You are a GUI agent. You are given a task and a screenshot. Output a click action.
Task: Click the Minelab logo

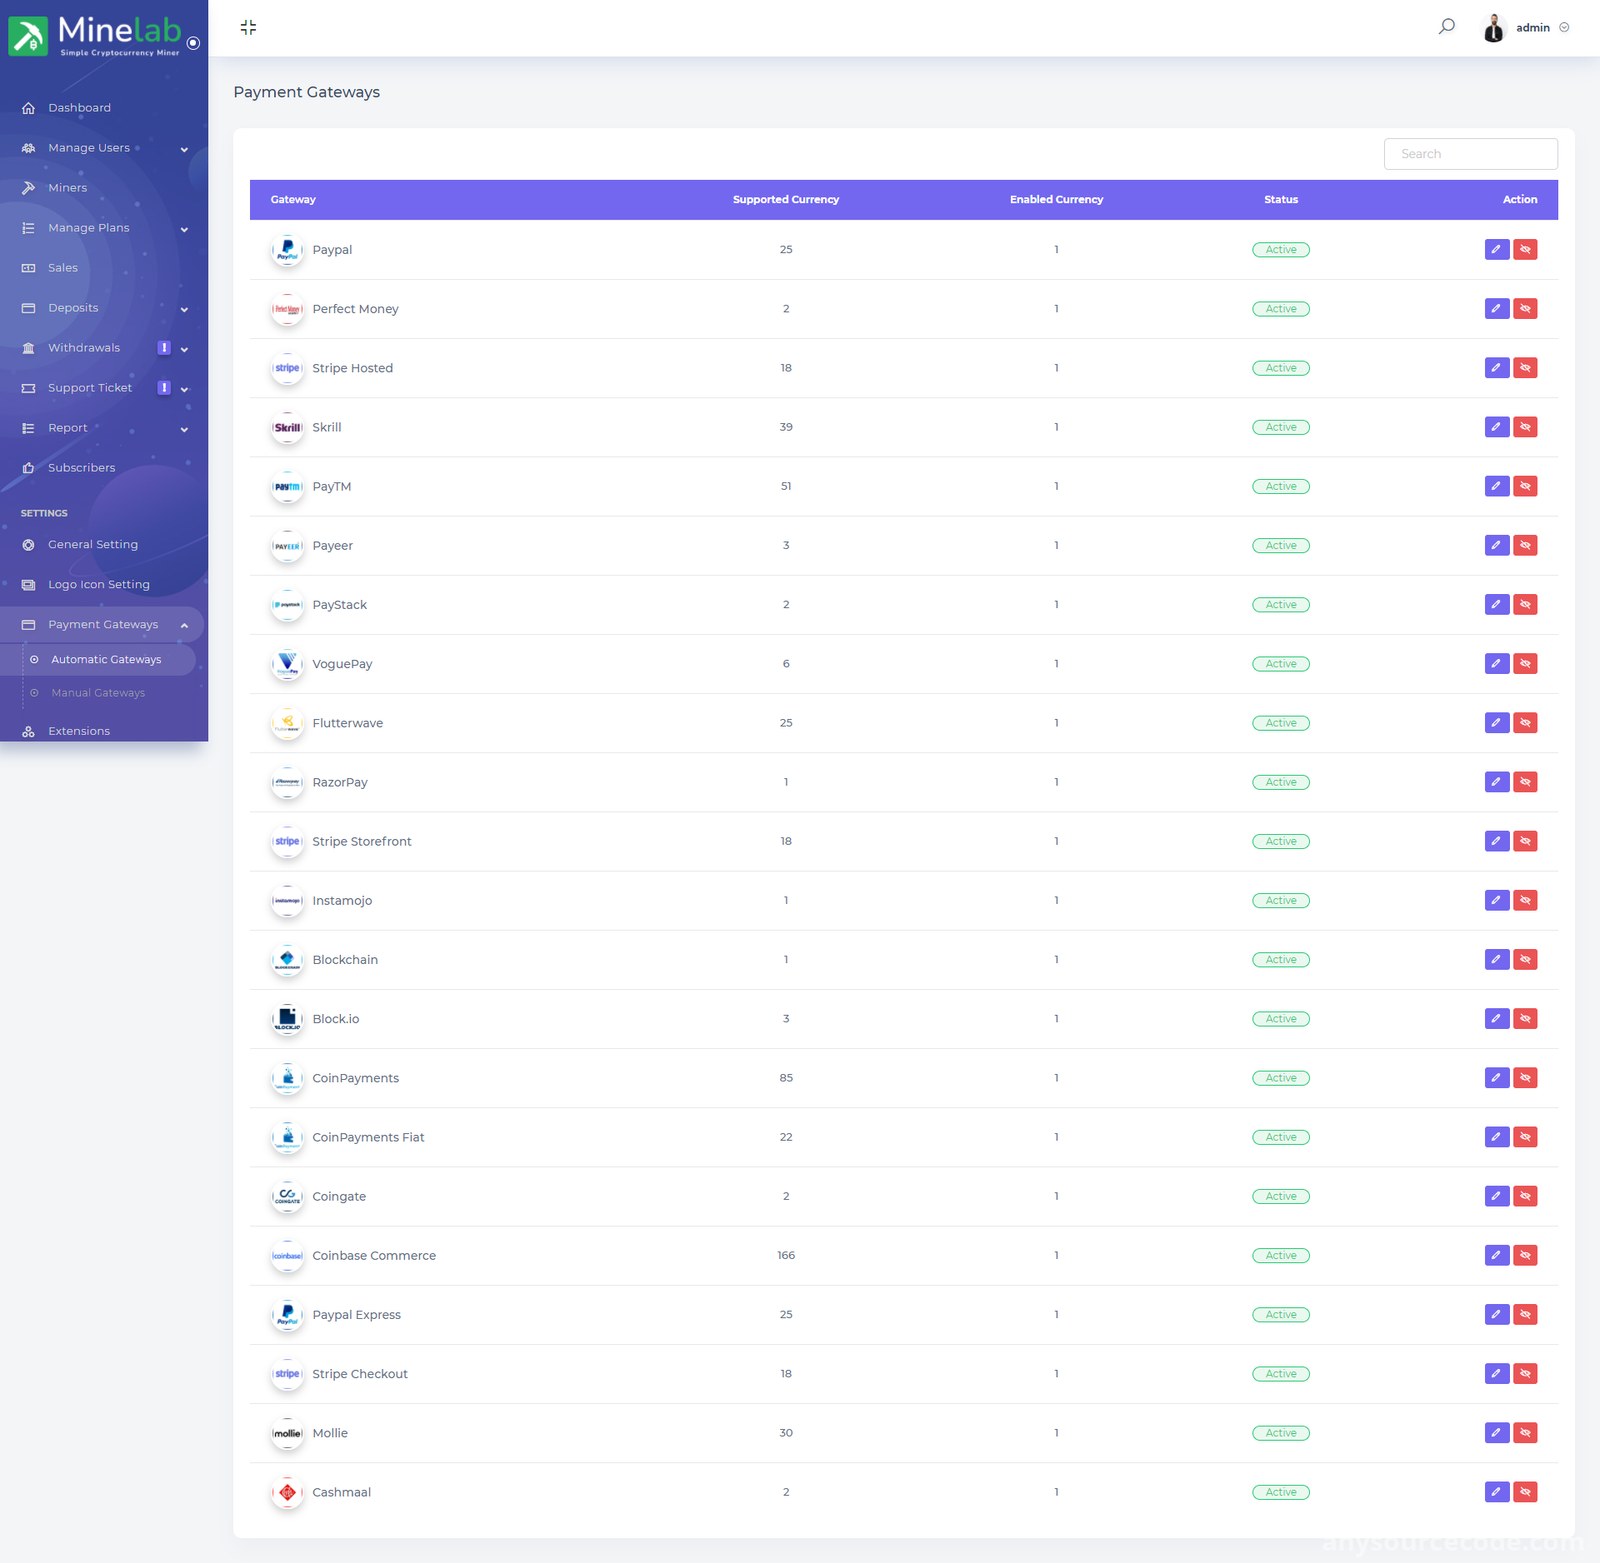click(95, 35)
